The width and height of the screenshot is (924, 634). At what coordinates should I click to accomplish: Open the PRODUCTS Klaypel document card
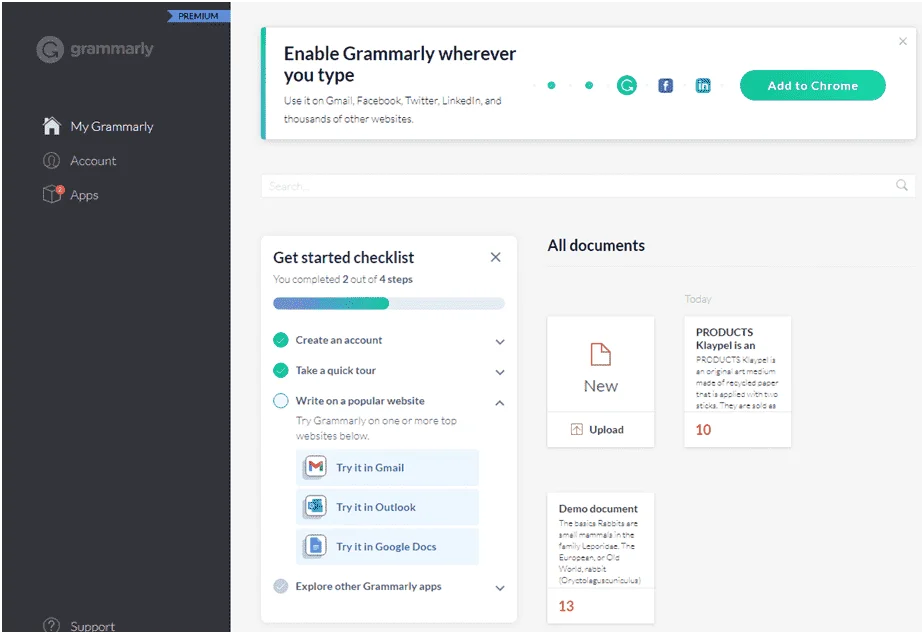click(x=737, y=381)
